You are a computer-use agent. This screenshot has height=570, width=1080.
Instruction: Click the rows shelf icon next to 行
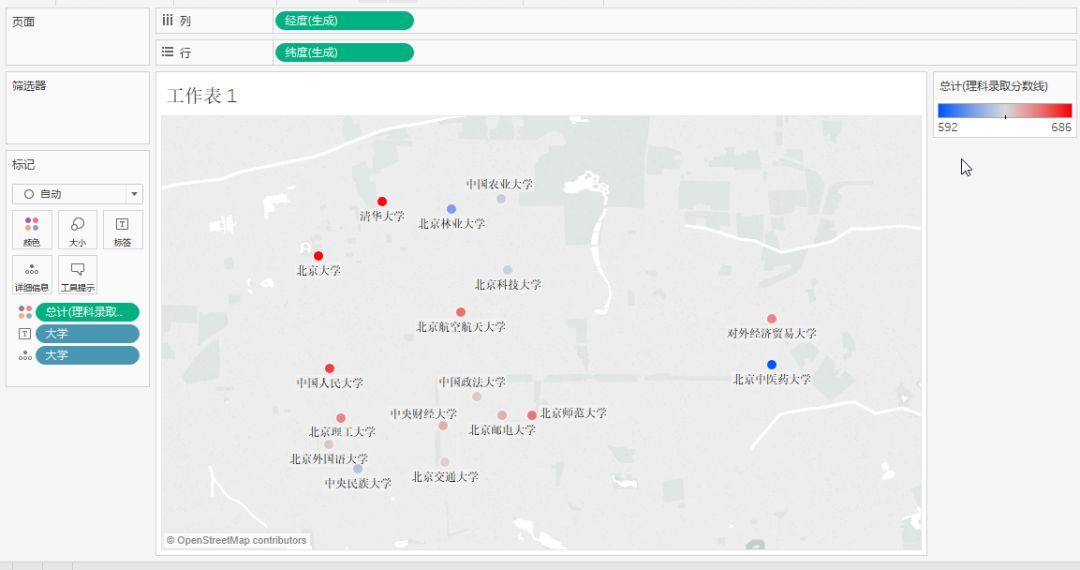tap(167, 52)
